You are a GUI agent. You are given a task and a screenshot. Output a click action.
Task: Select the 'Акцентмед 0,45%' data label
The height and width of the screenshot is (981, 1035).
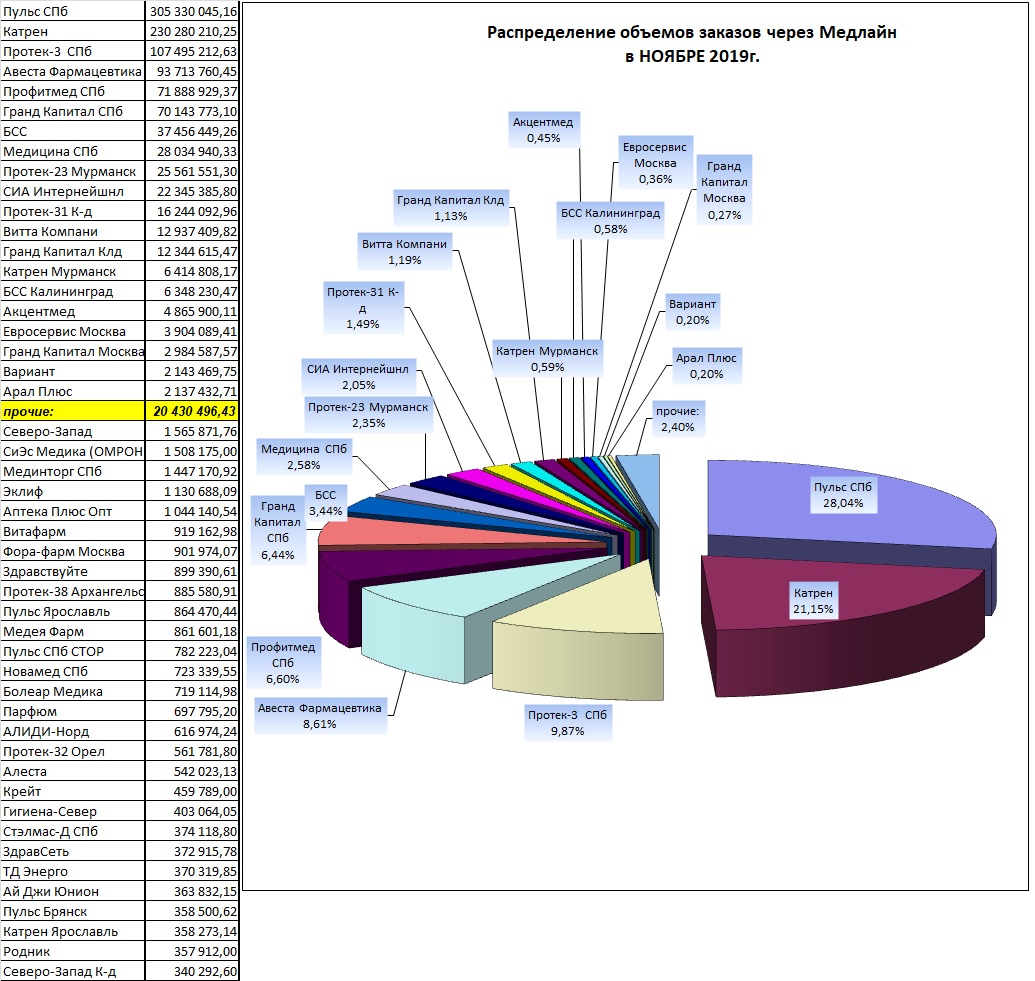coord(543,130)
